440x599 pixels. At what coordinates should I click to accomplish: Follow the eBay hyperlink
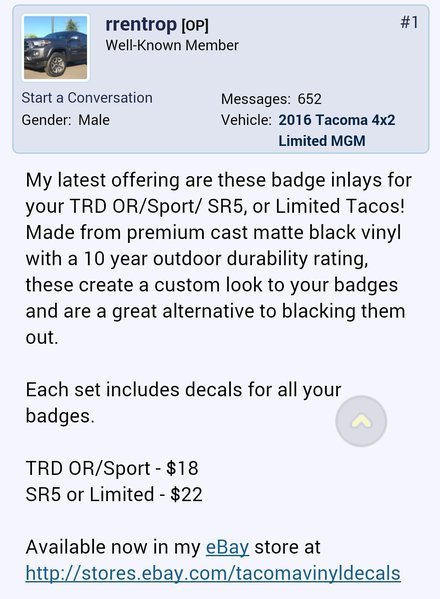point(227,547)
